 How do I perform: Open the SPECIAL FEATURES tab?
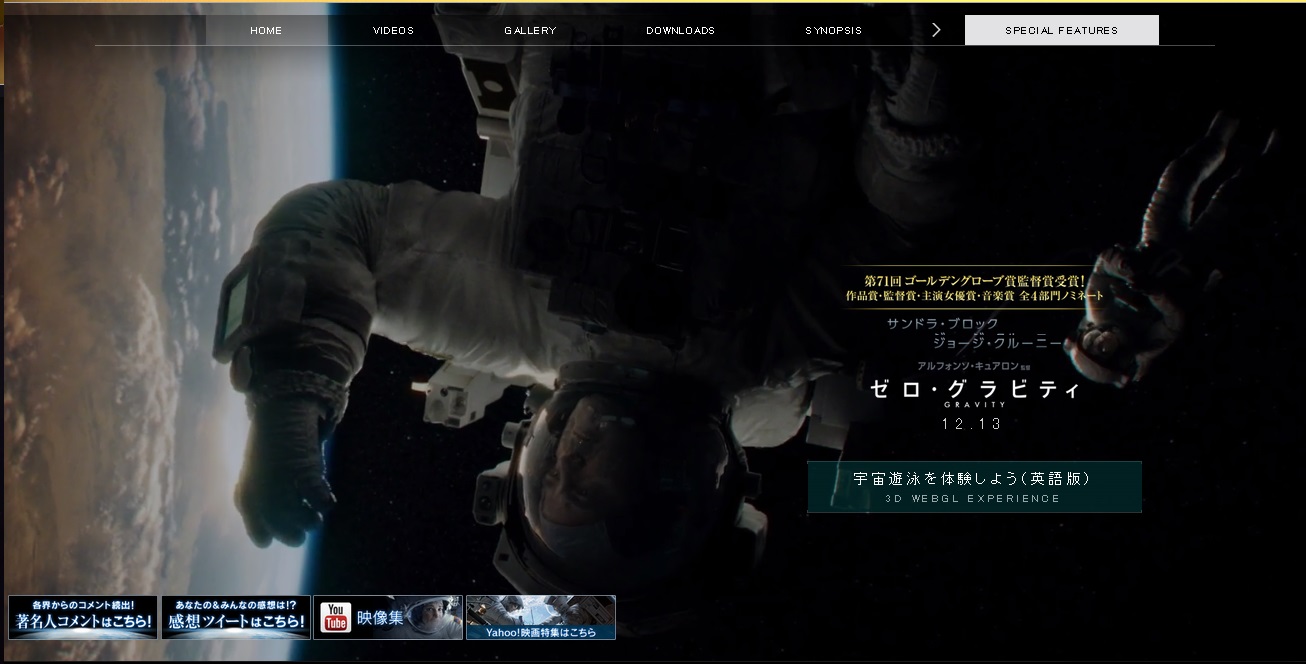click(1062, 30)
